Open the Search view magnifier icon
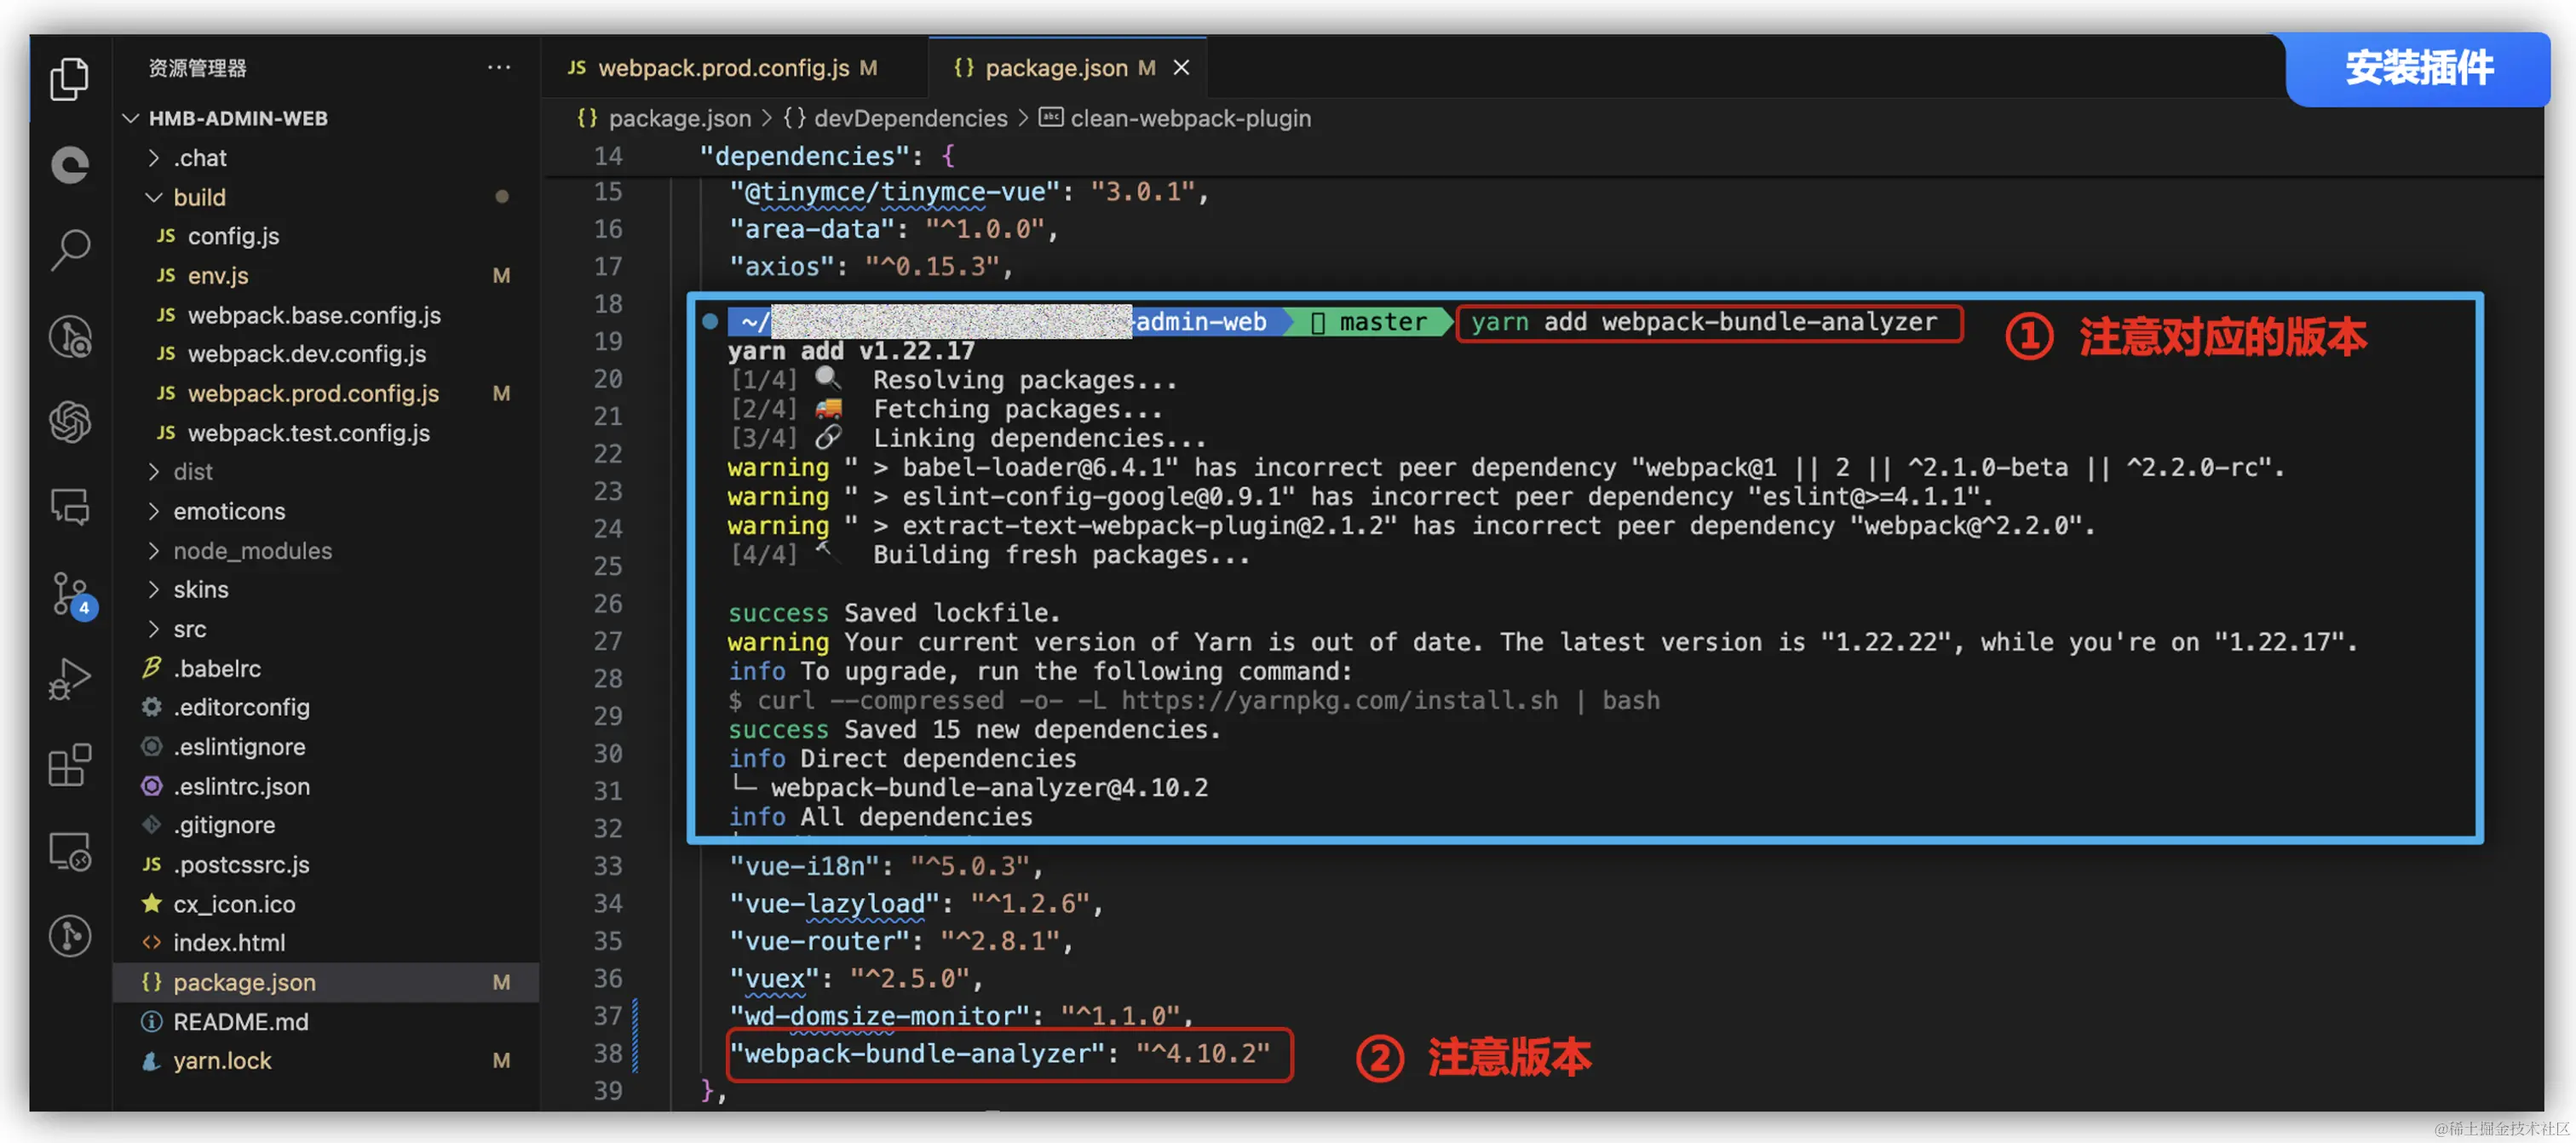The image size is (2576, 1143). 70,249
